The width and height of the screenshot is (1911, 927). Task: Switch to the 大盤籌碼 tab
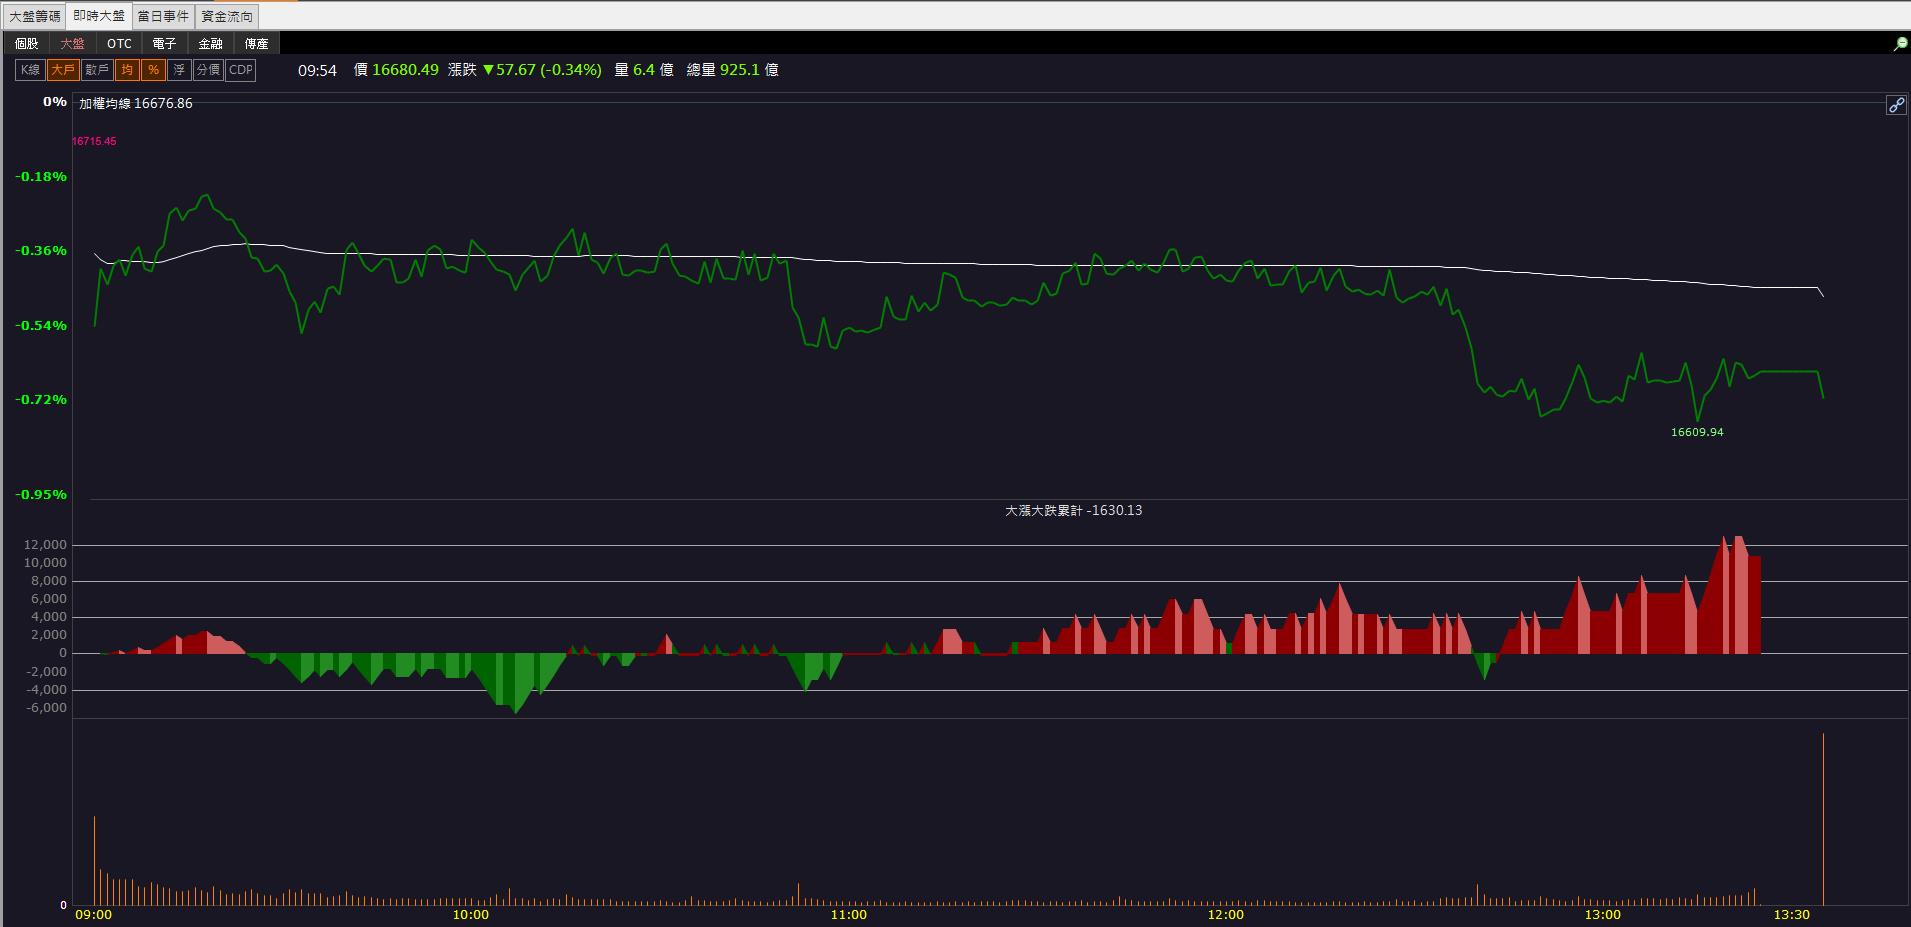pos(34,16)
